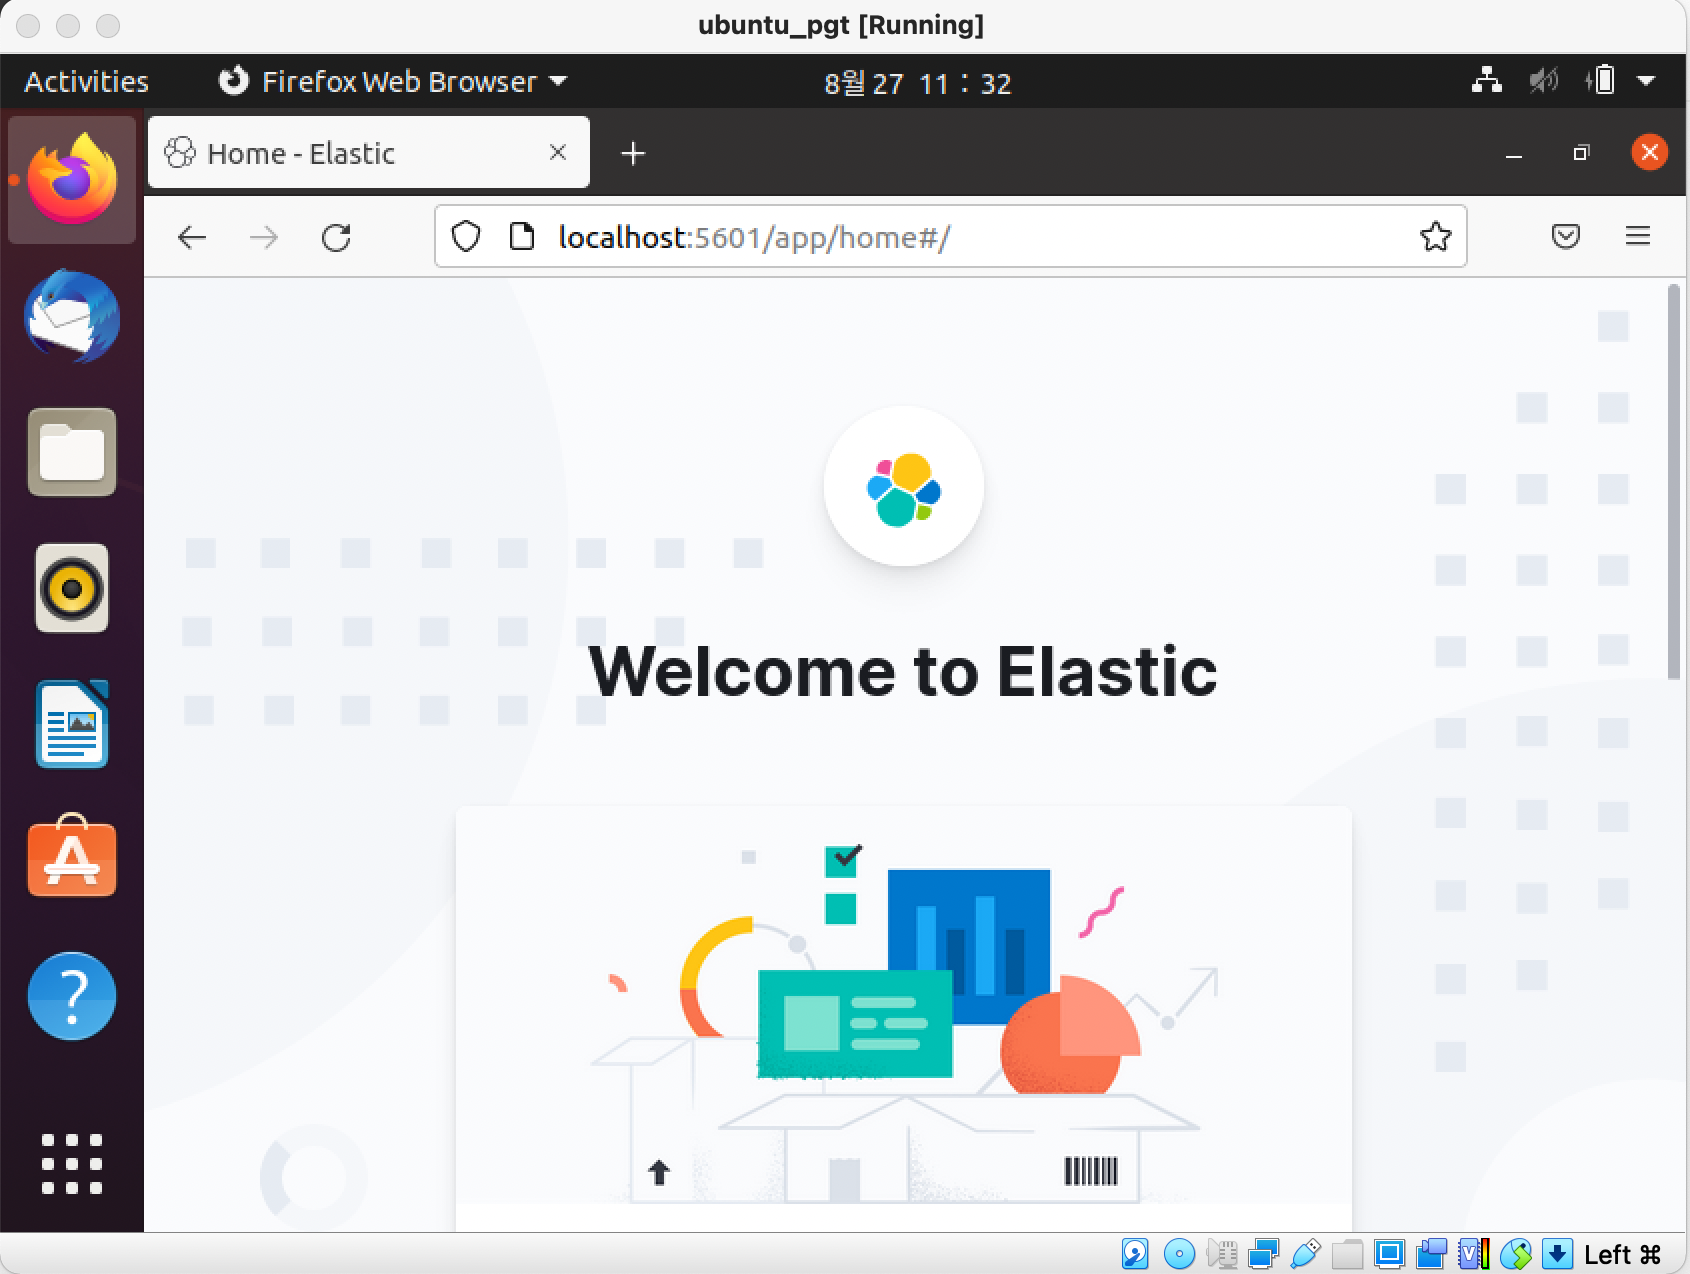Open a new browser tab
Viewport: 1690px width, 1274px height.
point(633,153)
